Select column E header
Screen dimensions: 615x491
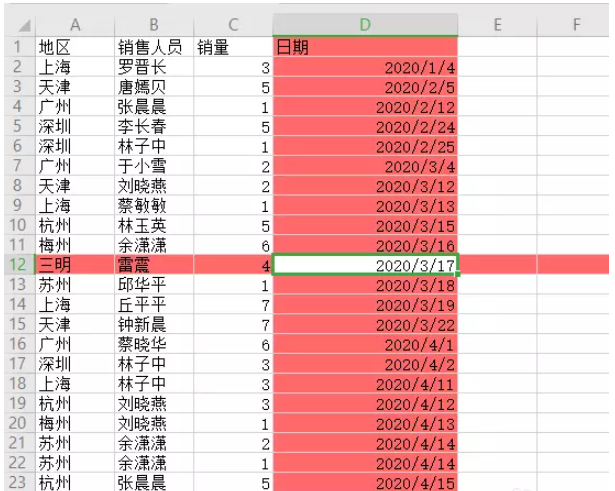[x=497, y=25]
